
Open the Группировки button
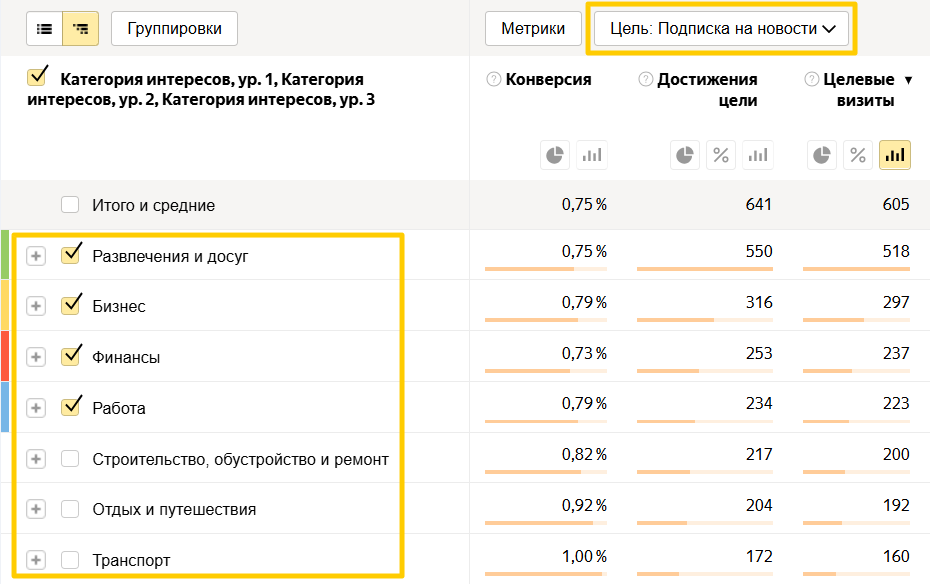point(174,29)
